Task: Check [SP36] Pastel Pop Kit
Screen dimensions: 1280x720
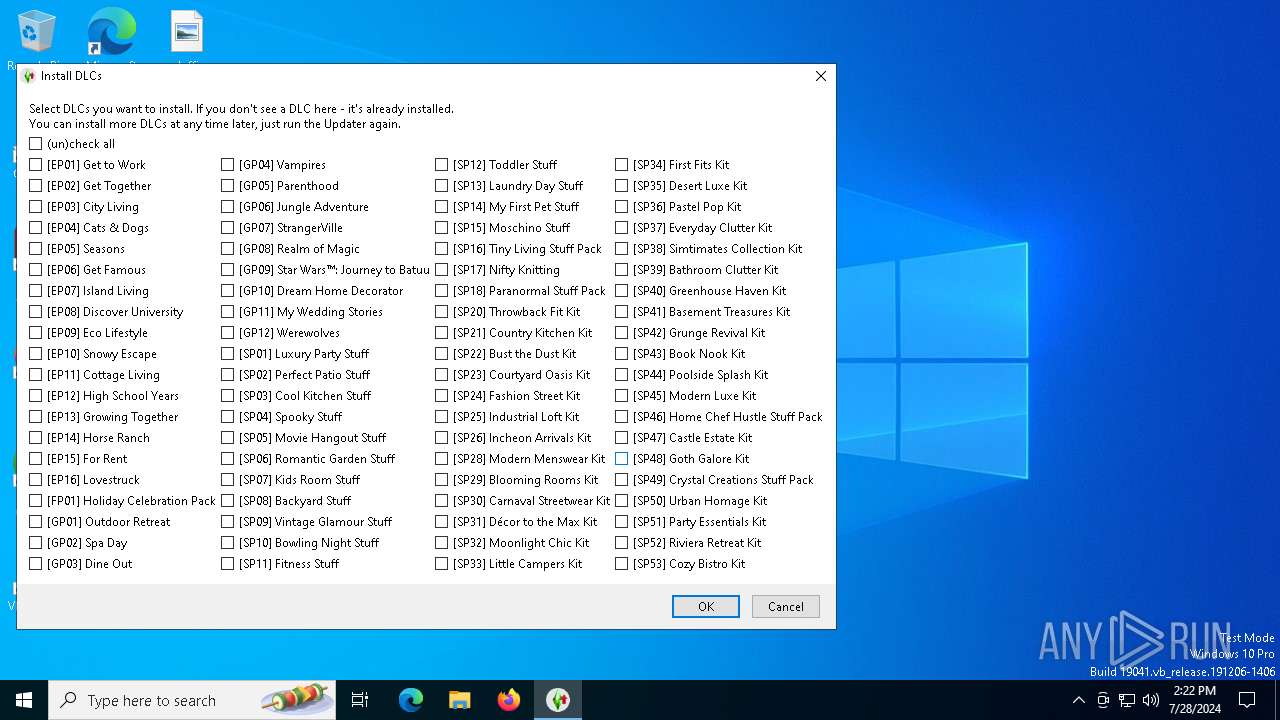Action: [622, 207]
